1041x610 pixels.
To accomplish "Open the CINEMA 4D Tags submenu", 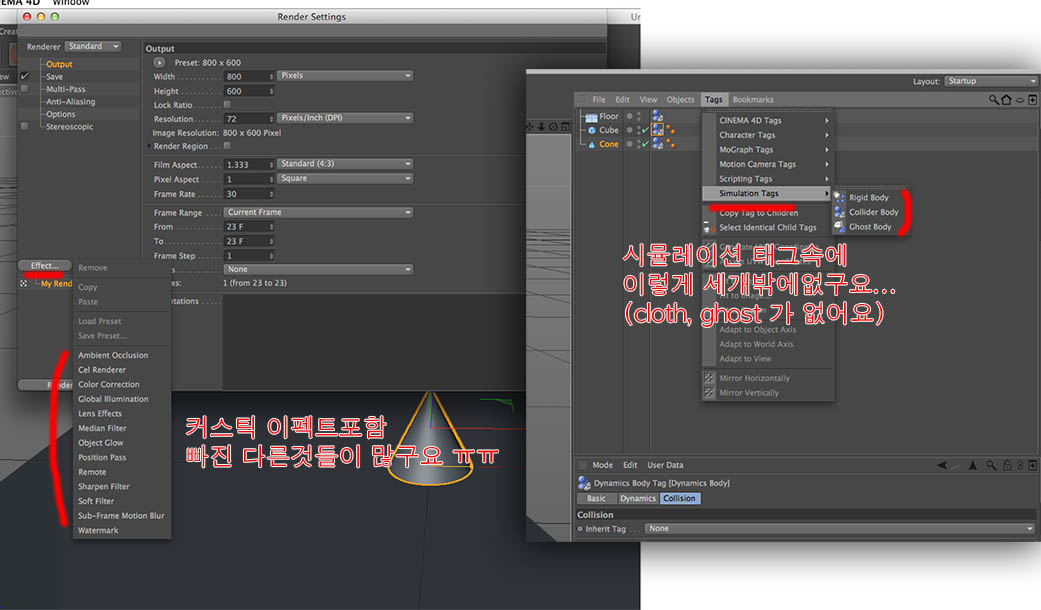I will [767, 120].
